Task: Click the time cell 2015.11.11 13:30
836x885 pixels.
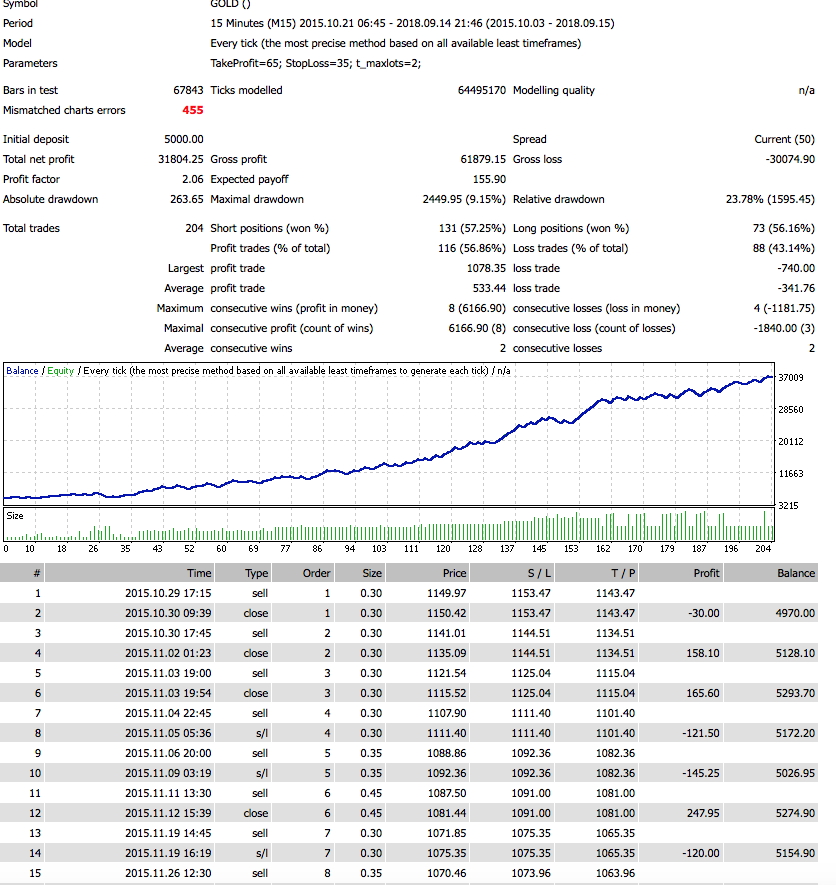Action: tap(168, 793)
